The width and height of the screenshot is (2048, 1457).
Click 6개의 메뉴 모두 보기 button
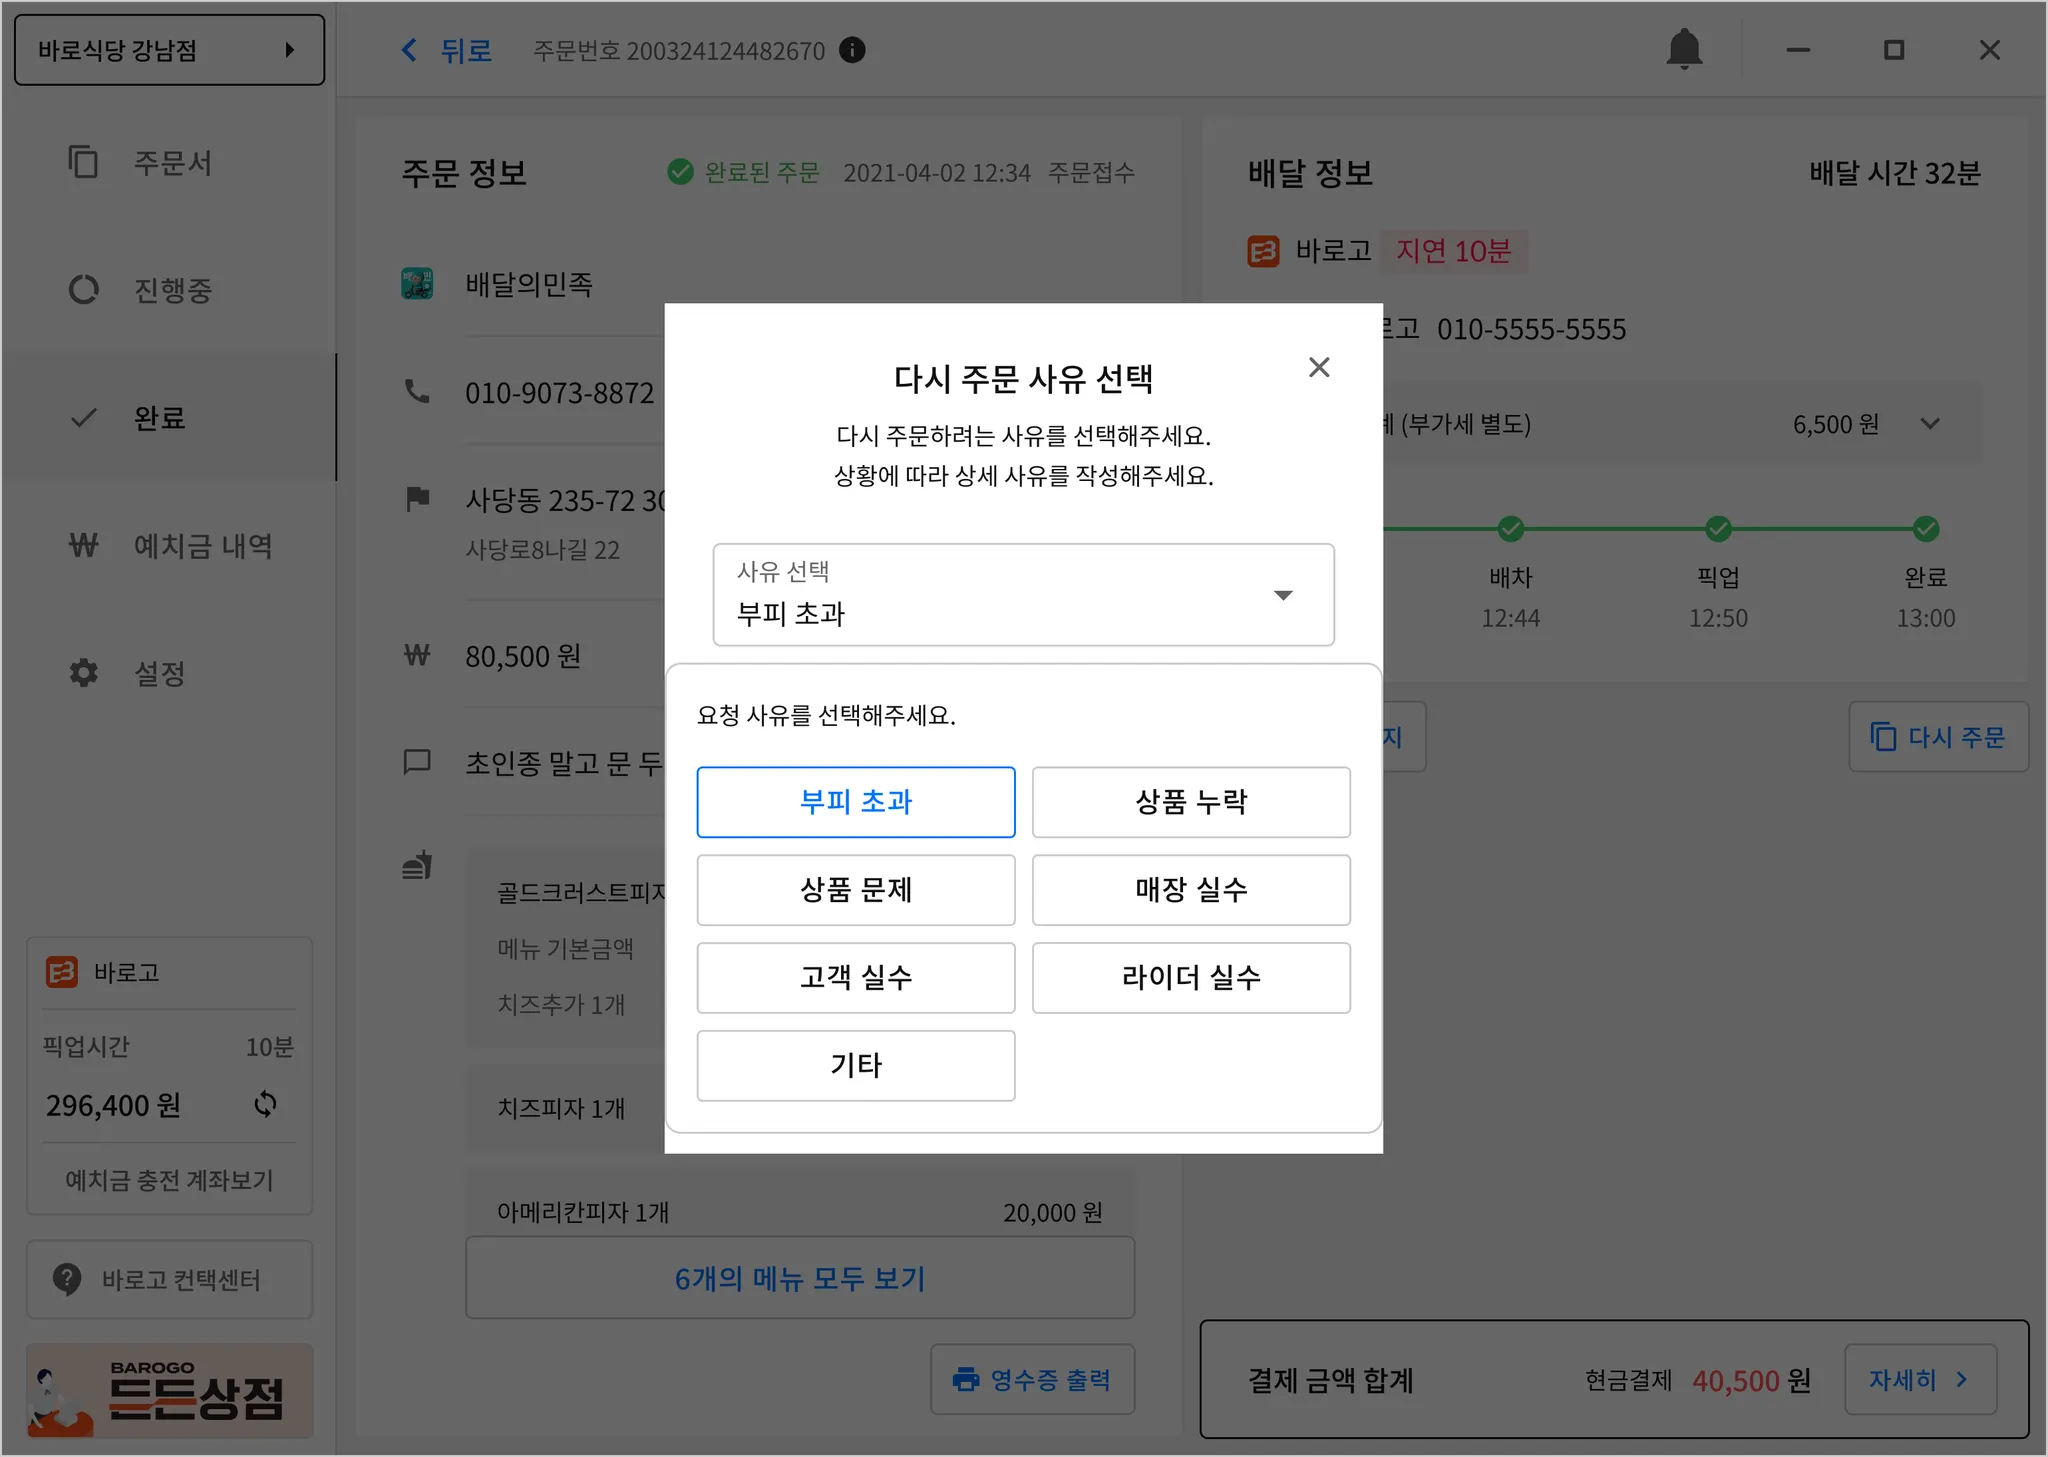(x=799, y=1278)
